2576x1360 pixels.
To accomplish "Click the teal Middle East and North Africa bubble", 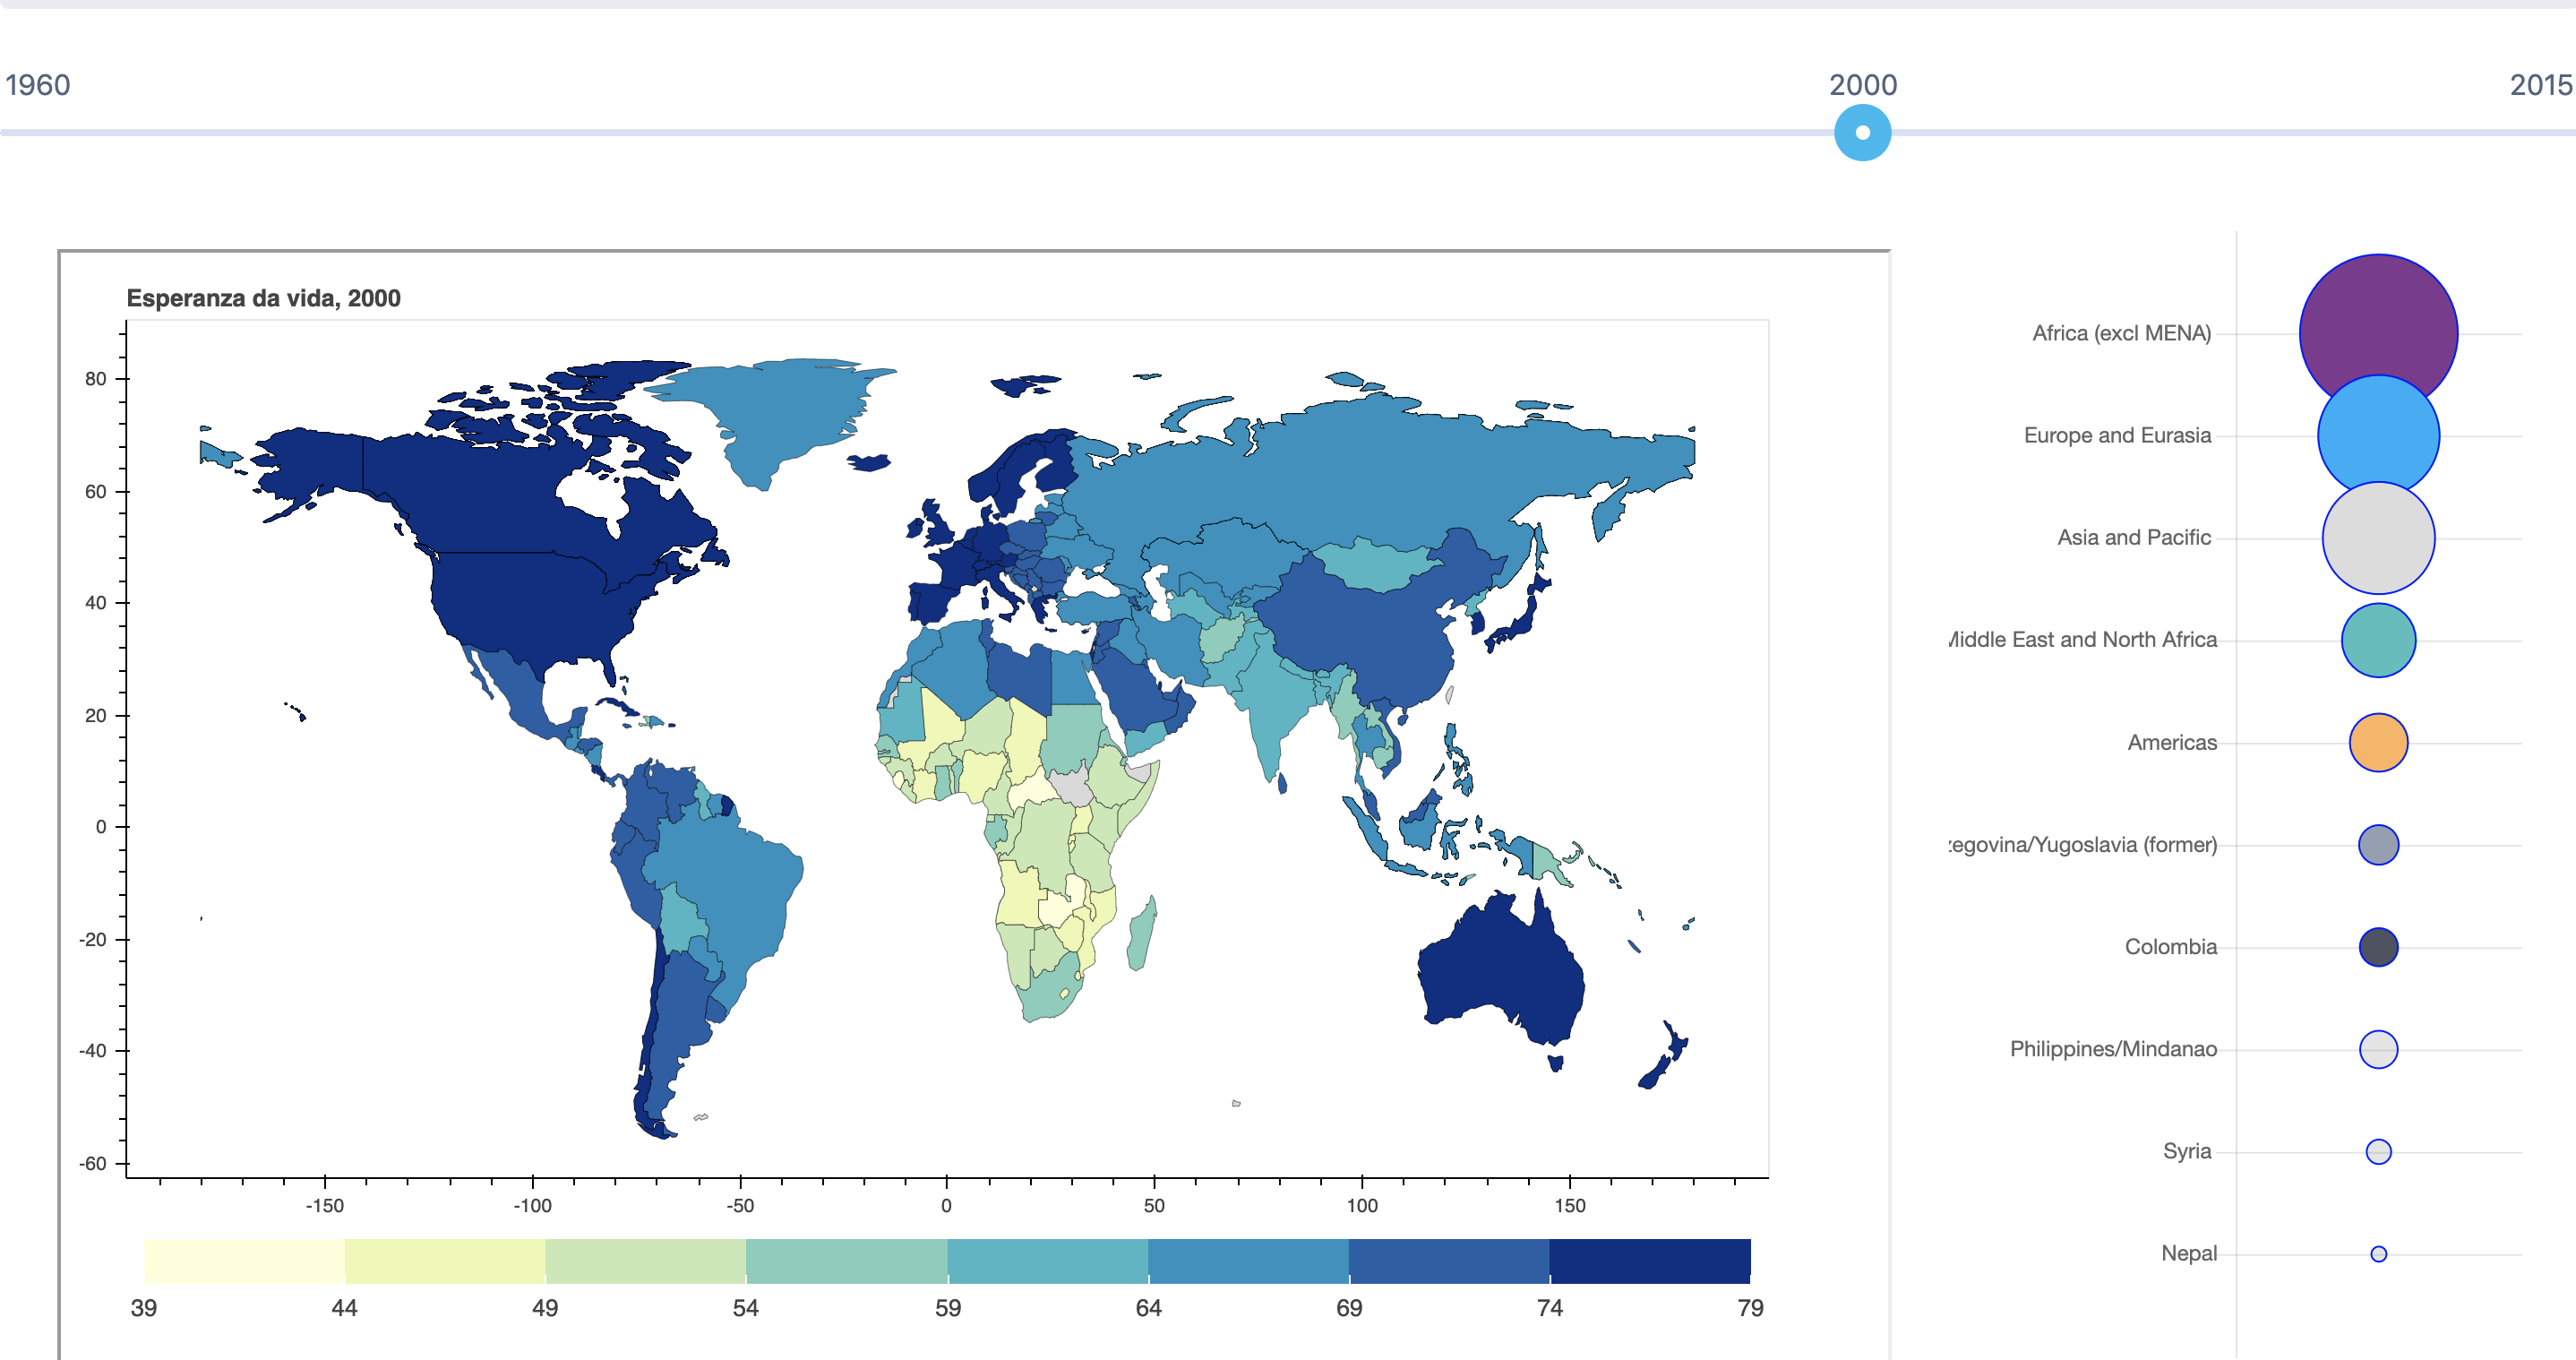I will 2378,640.
